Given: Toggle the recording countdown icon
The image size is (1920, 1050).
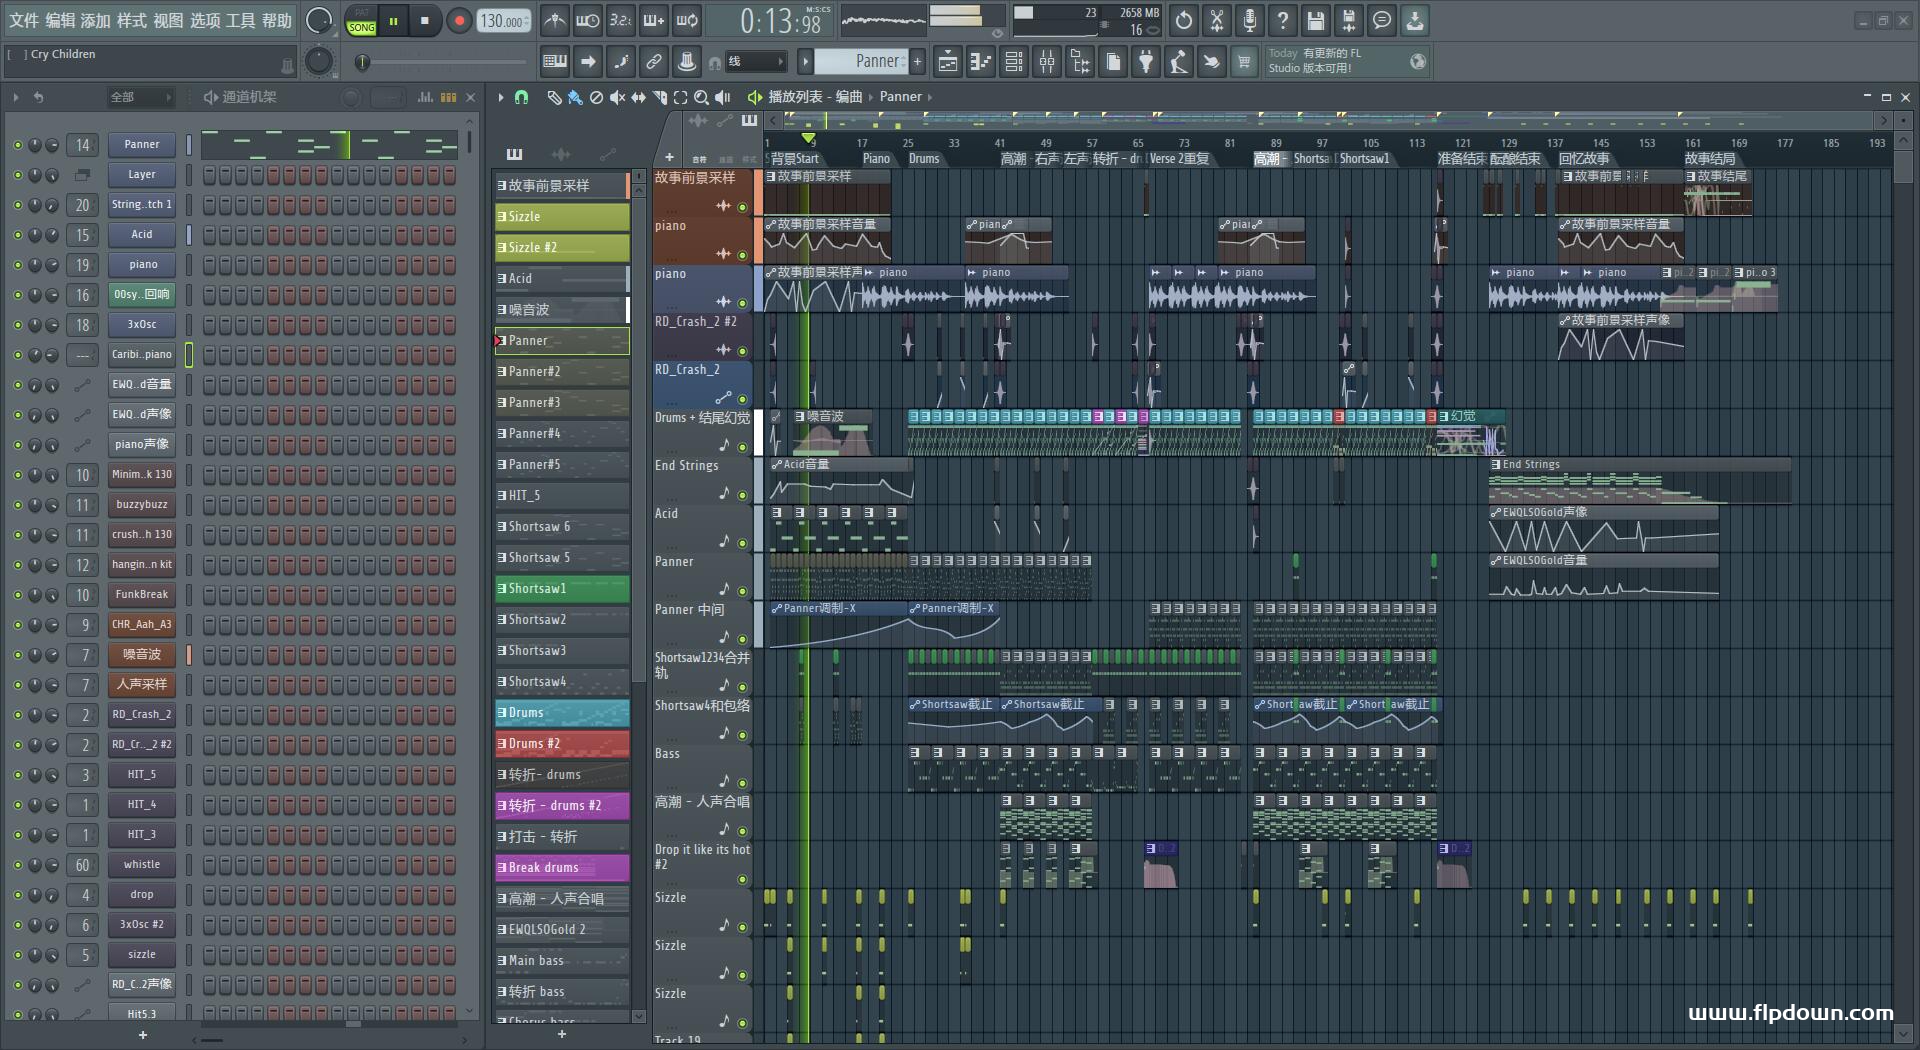Looking at the screenshot, I should (621, 20).
